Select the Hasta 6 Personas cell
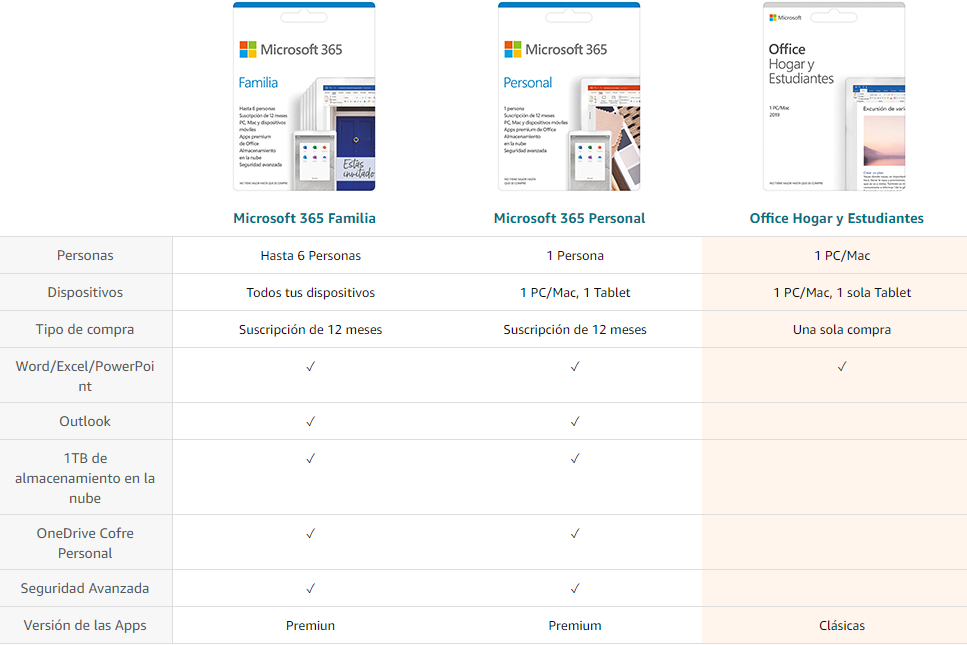This screenshot has height=645, width=967. click(x=310, y=255)
